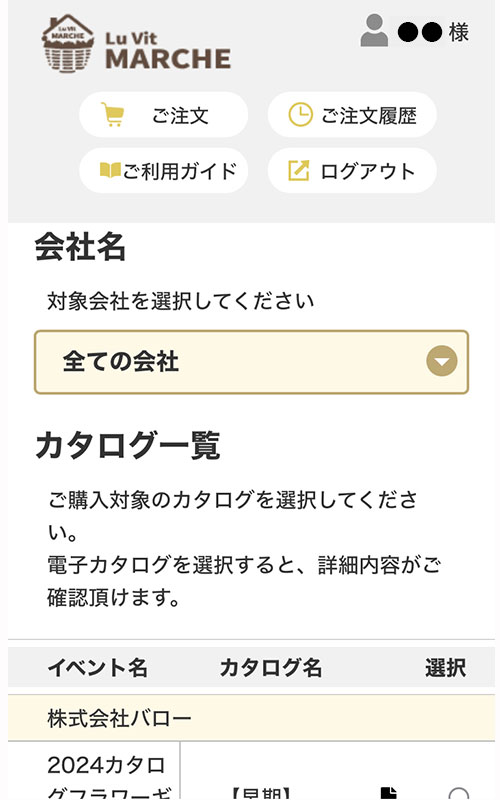This screenshot has width=500, height=800.
Task: Click the ログアウト logout button
Action: [352, 170]
